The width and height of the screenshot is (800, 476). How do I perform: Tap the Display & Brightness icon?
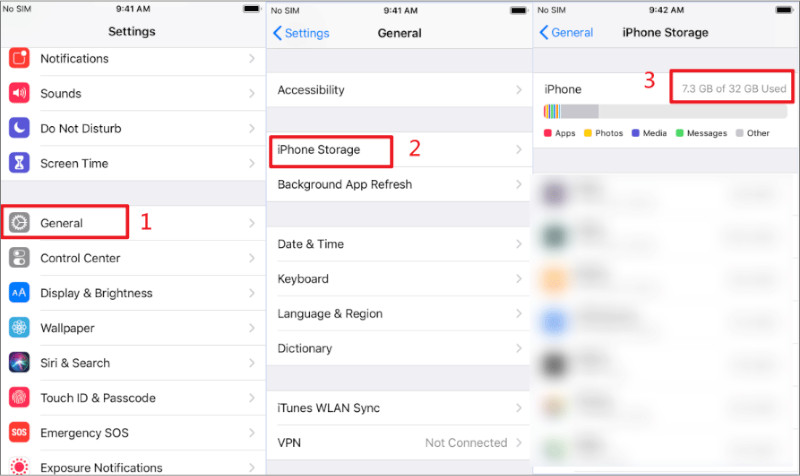tap(20, 293)
